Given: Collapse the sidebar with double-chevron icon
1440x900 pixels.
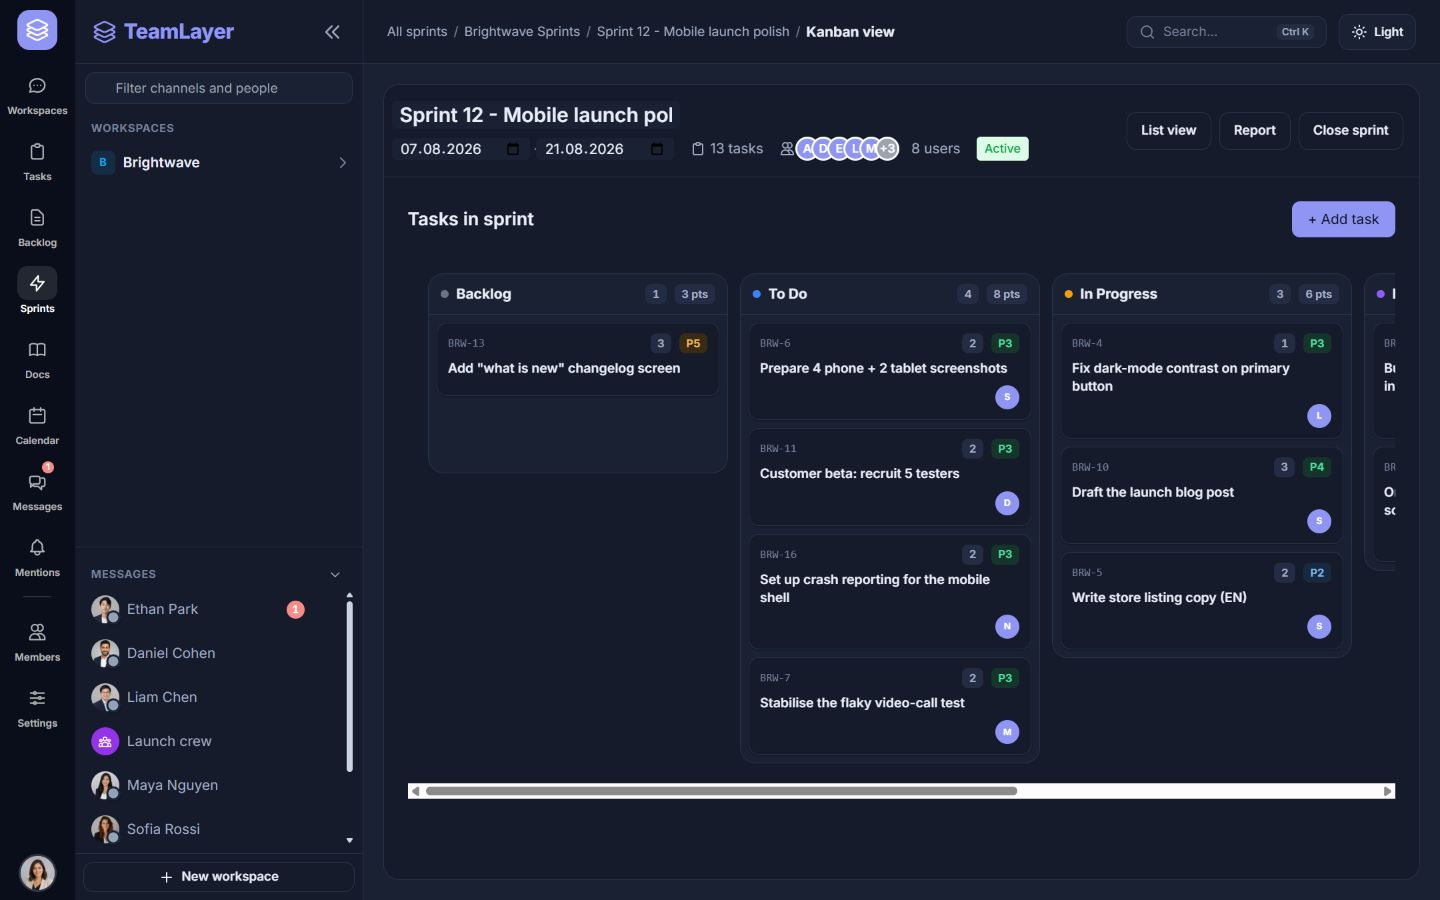Looking at the screenshot, I should (332, 32).
